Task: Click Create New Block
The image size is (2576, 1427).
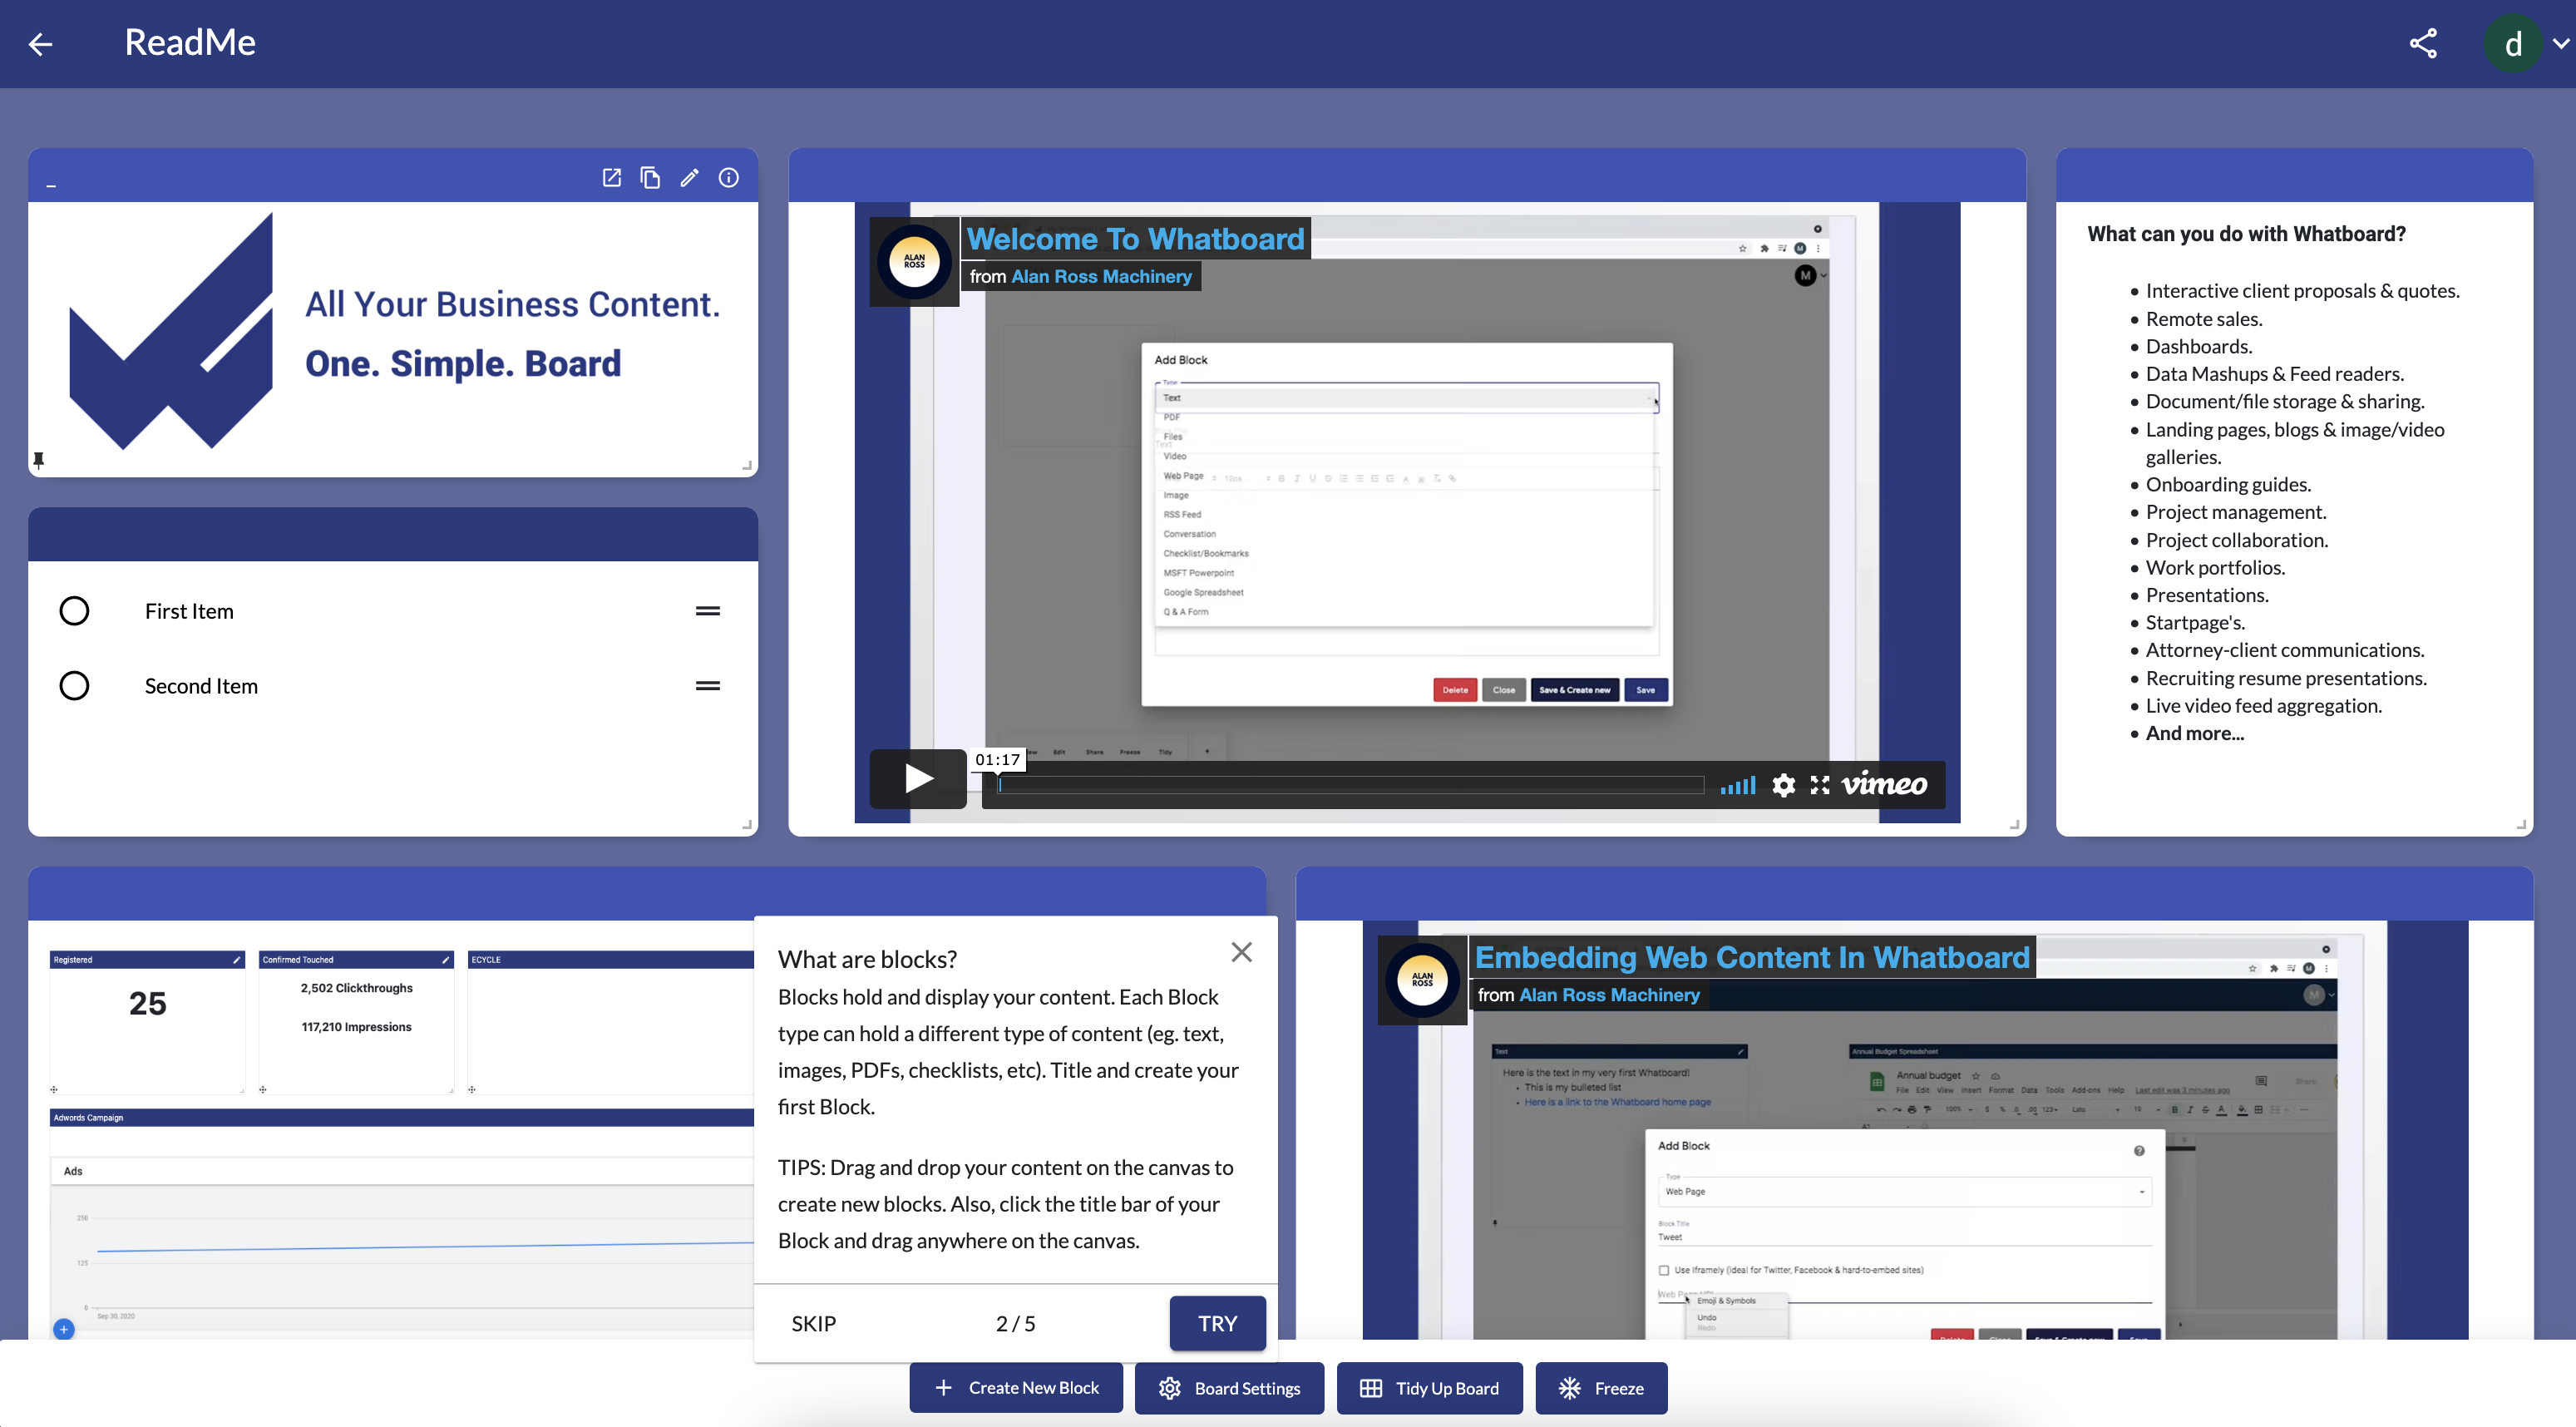Action: 1016,1388
